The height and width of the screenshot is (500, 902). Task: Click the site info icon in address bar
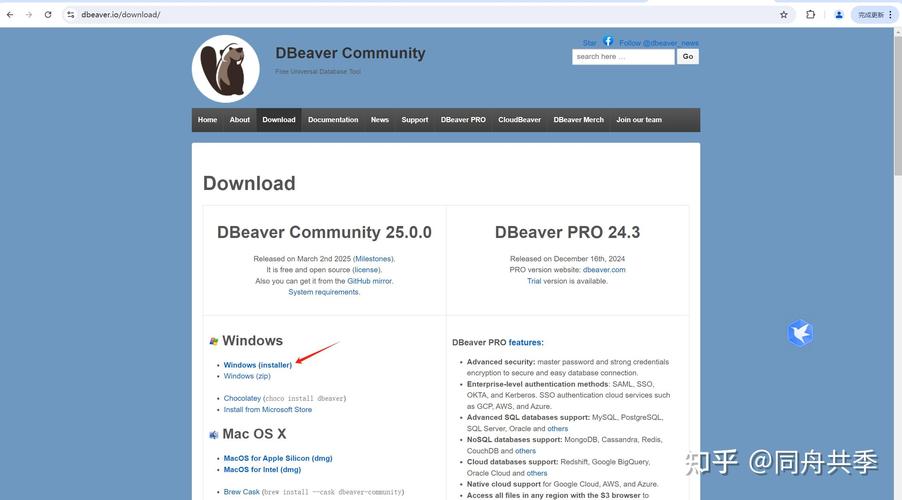[x=71, y=15]
